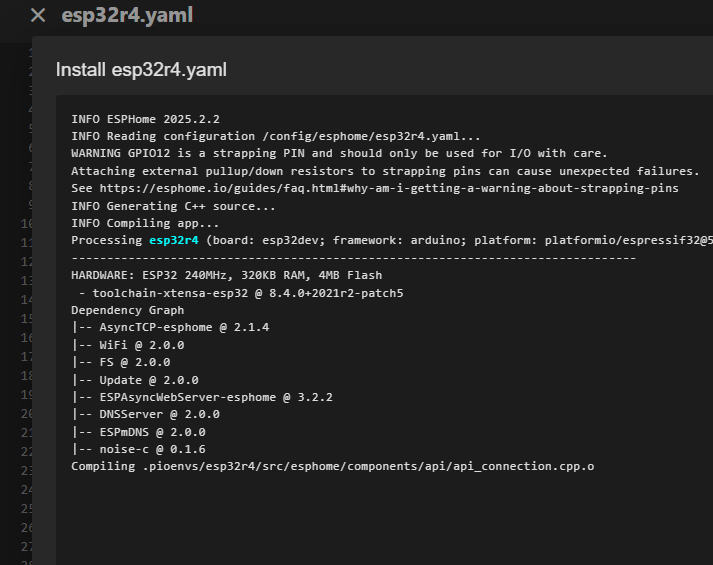This screenshot has width=713, height=565.
Task: Select the Generating C++ source log line
Action: click(173, 206)
